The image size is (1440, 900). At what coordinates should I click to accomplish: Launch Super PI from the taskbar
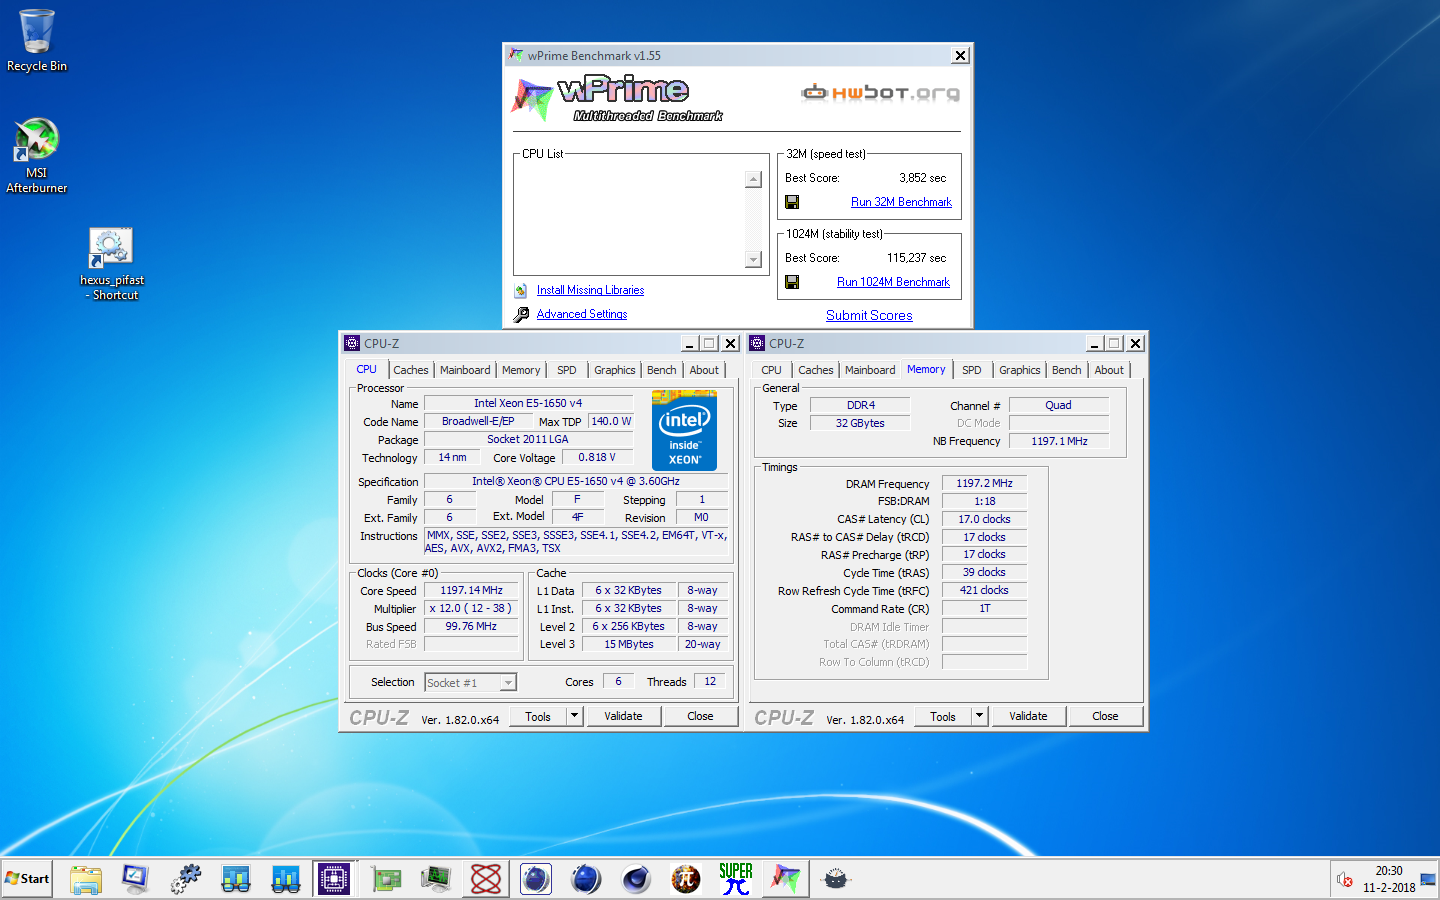tap(736, 879)
